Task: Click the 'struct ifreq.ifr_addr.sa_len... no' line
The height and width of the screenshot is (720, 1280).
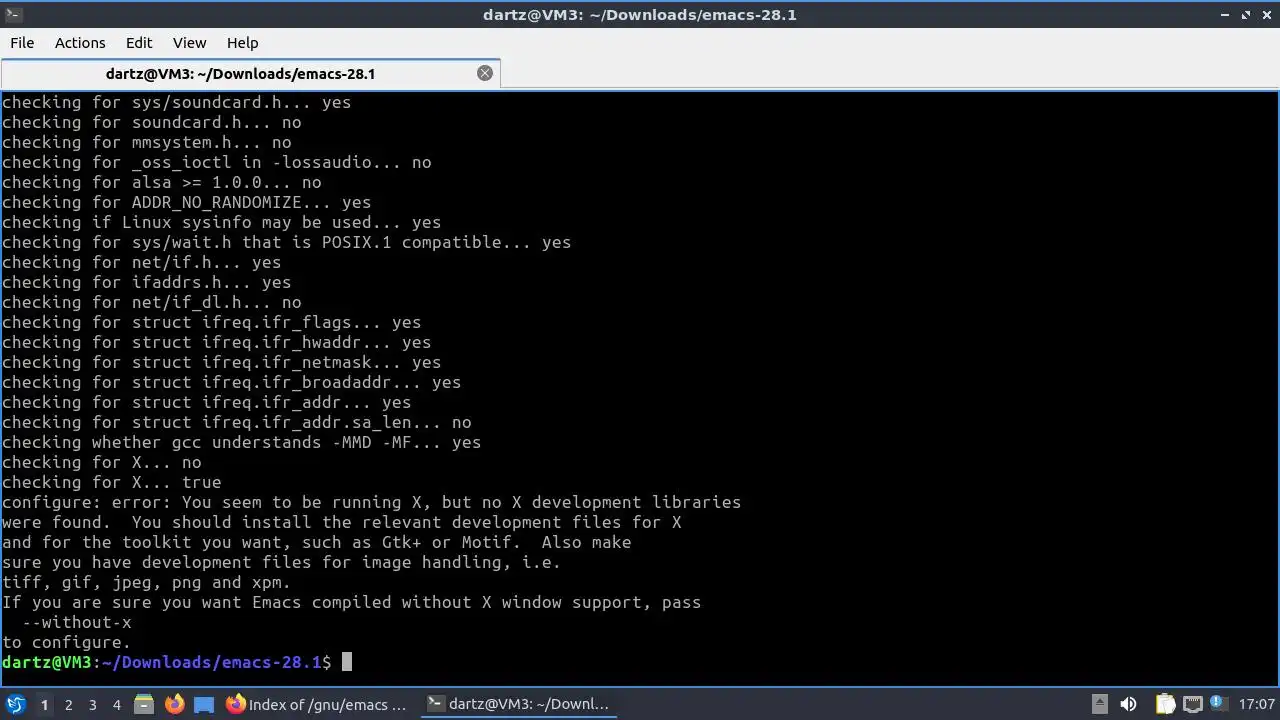Action: click(236, 422)
